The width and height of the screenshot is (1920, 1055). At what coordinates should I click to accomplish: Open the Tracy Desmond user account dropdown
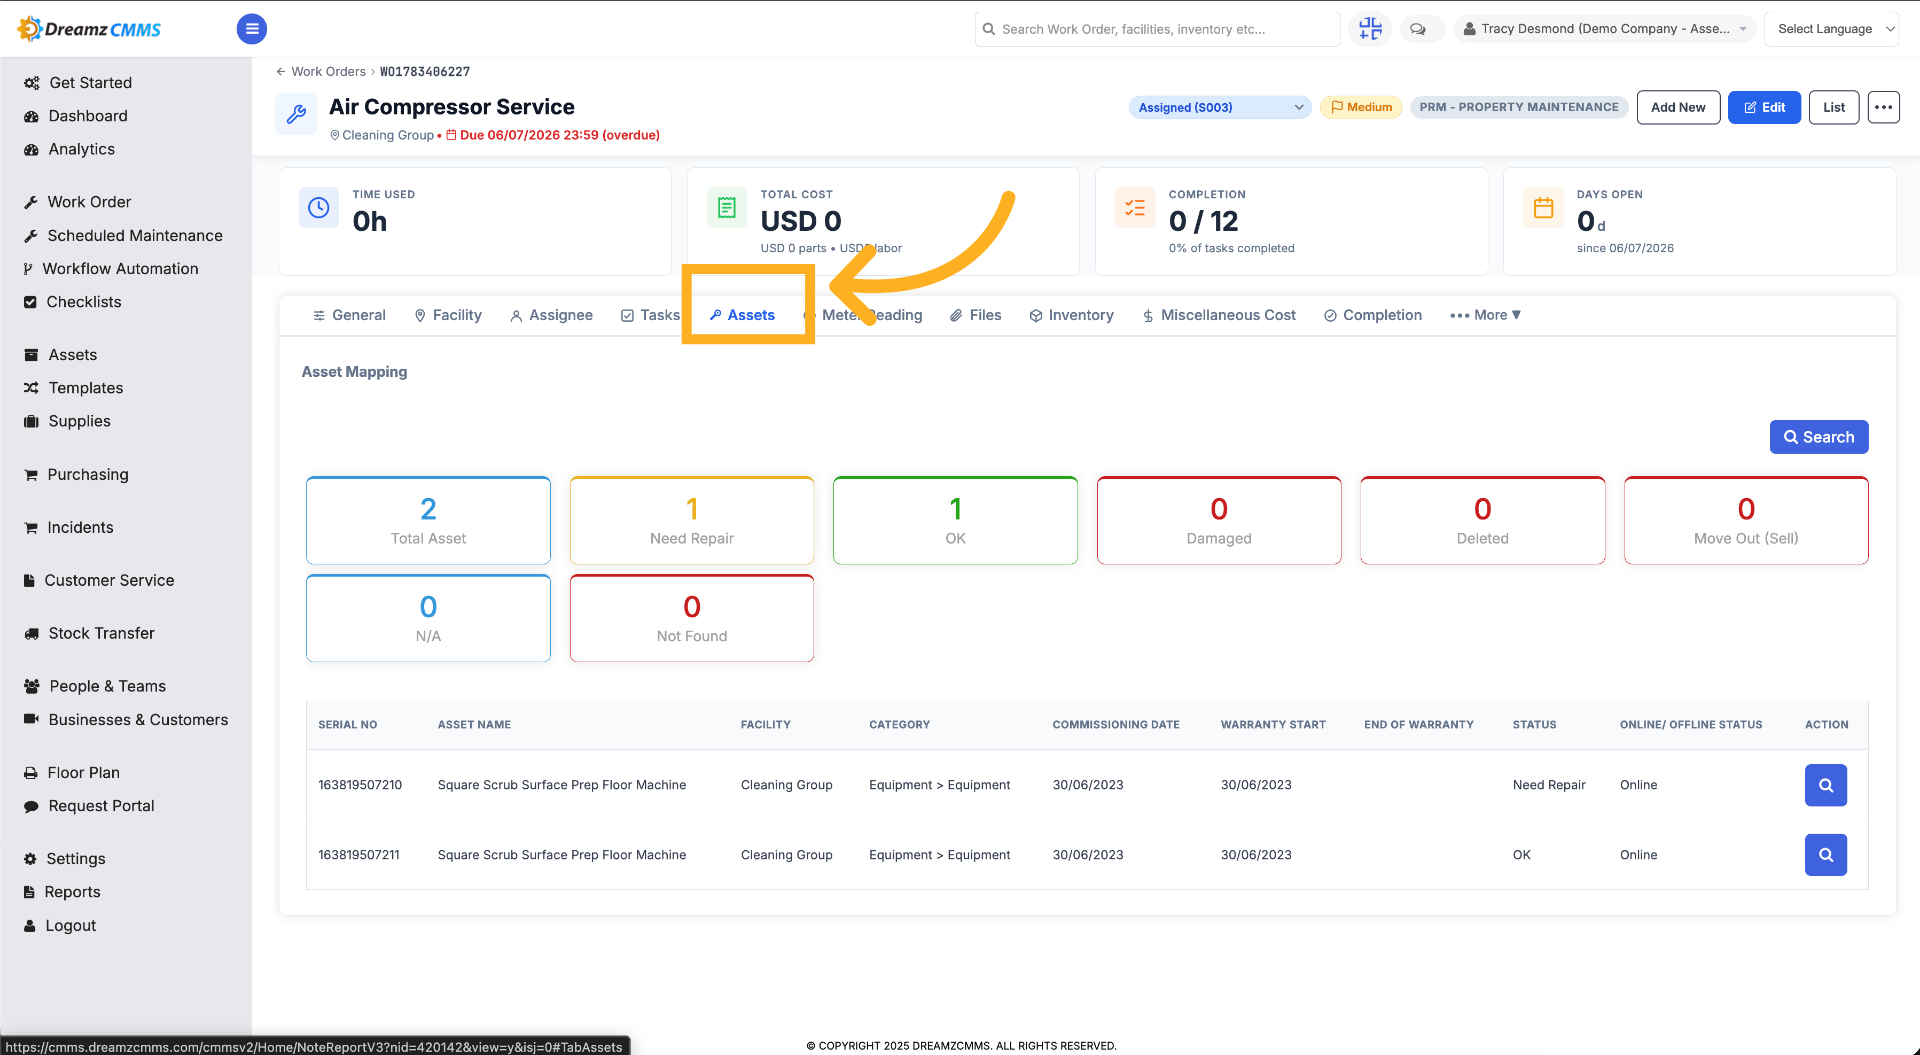(1606, 29)
